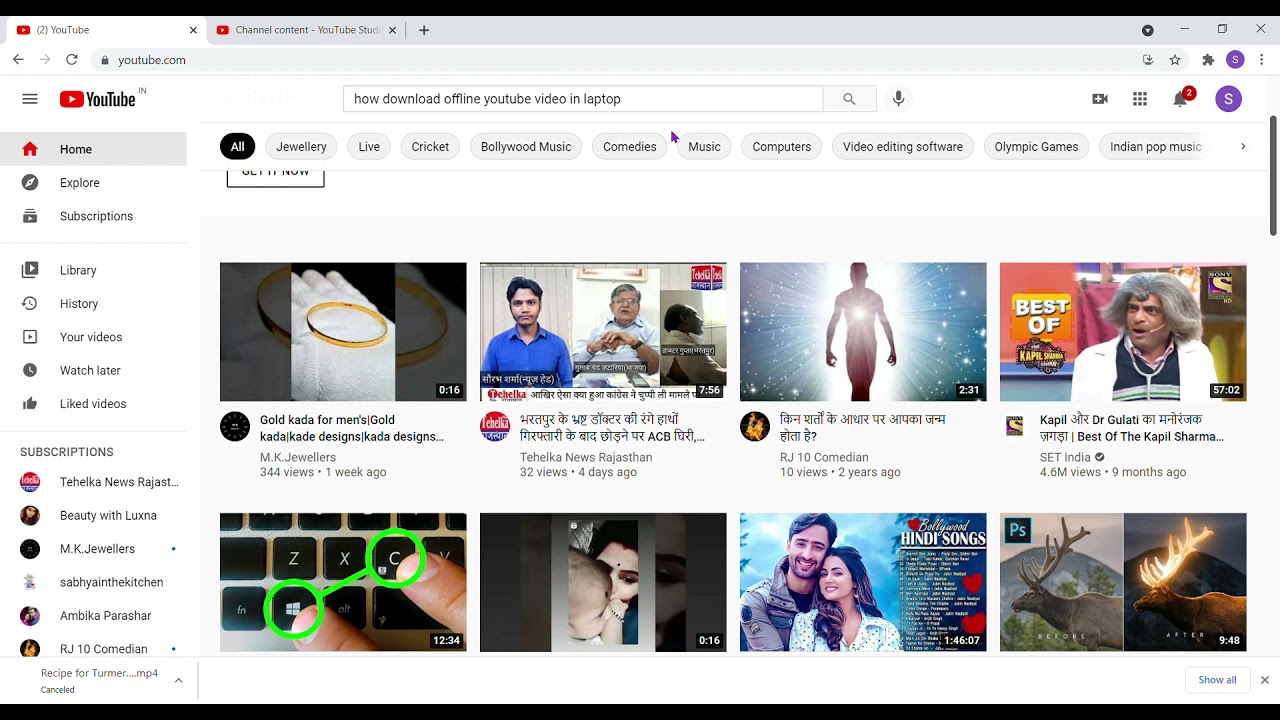Select the Jewellery chip
Image resolution: width=1280 pixels, height=720 pixels.
click(301, 147)
